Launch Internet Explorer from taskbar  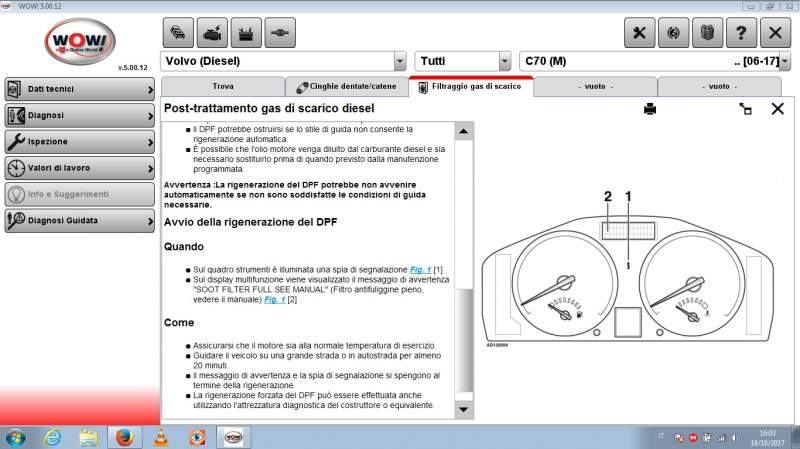click(x=52, y=438)
